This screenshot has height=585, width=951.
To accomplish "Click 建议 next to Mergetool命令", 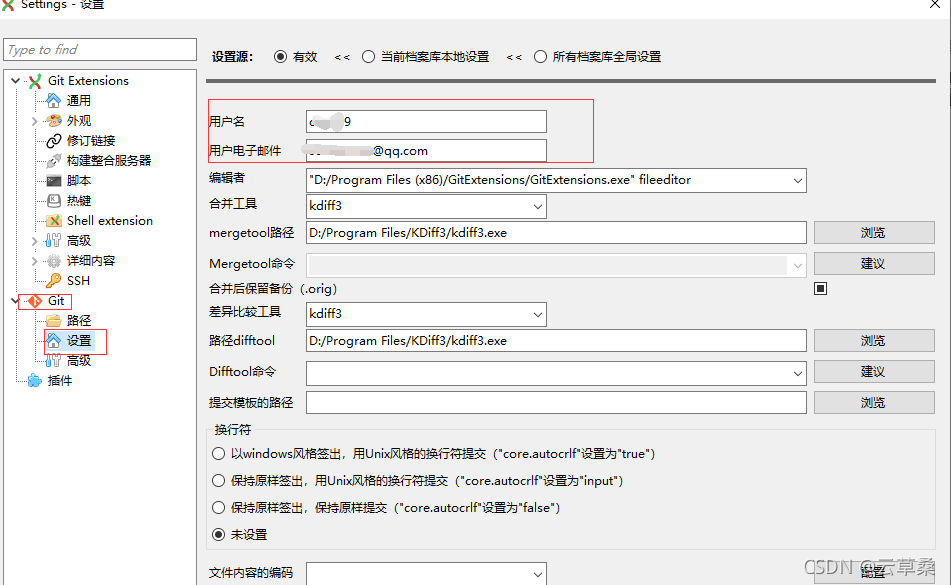I will 874,264.
